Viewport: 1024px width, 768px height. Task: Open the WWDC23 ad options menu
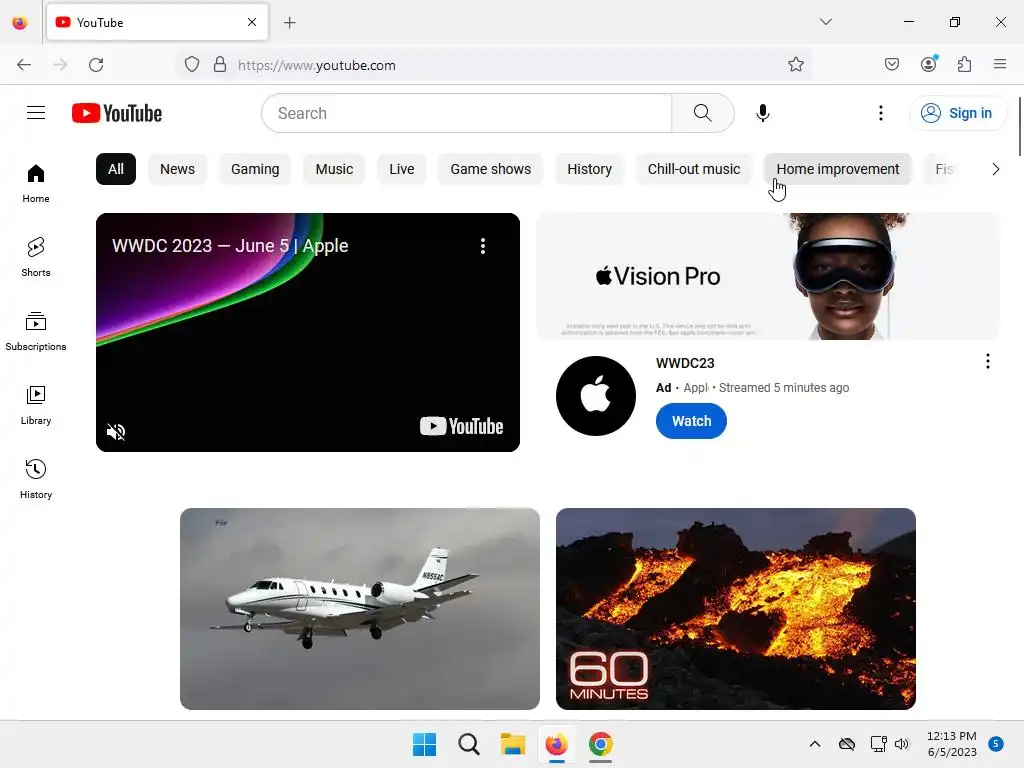987,361
